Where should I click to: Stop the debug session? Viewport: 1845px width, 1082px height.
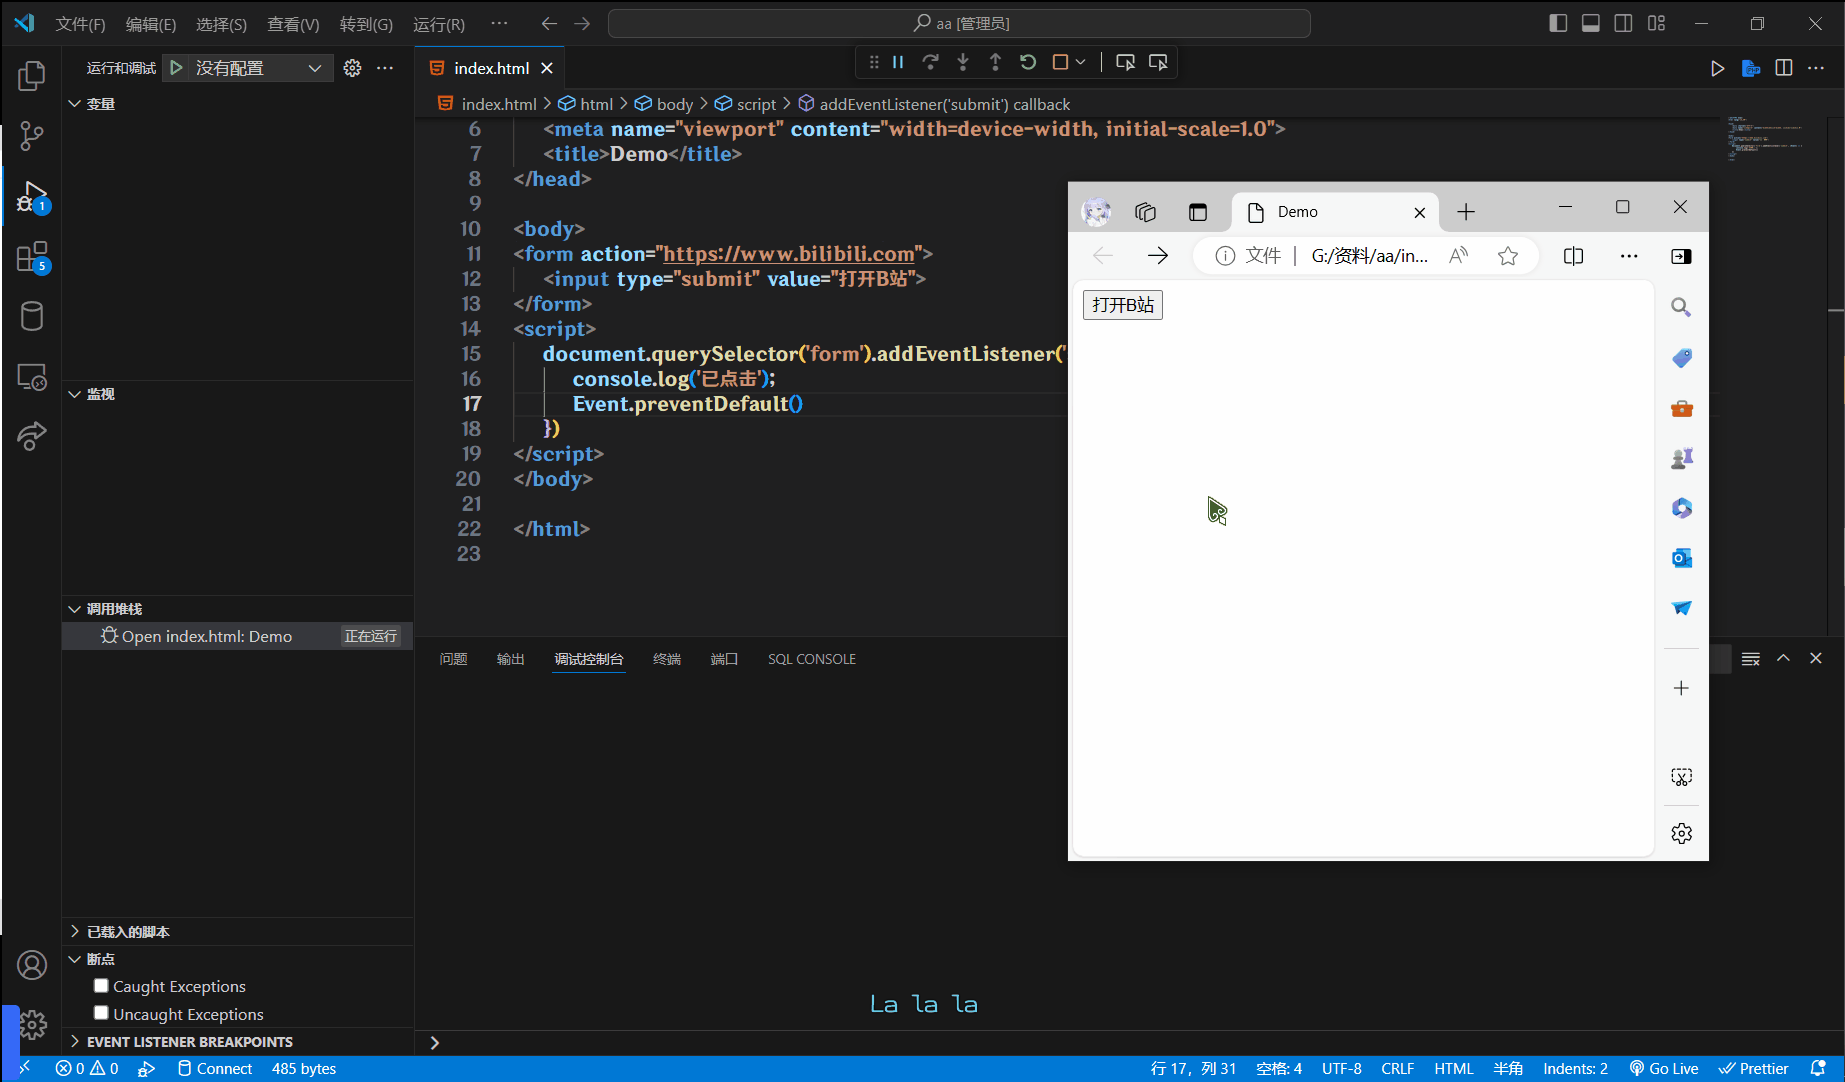[1060, 62]
